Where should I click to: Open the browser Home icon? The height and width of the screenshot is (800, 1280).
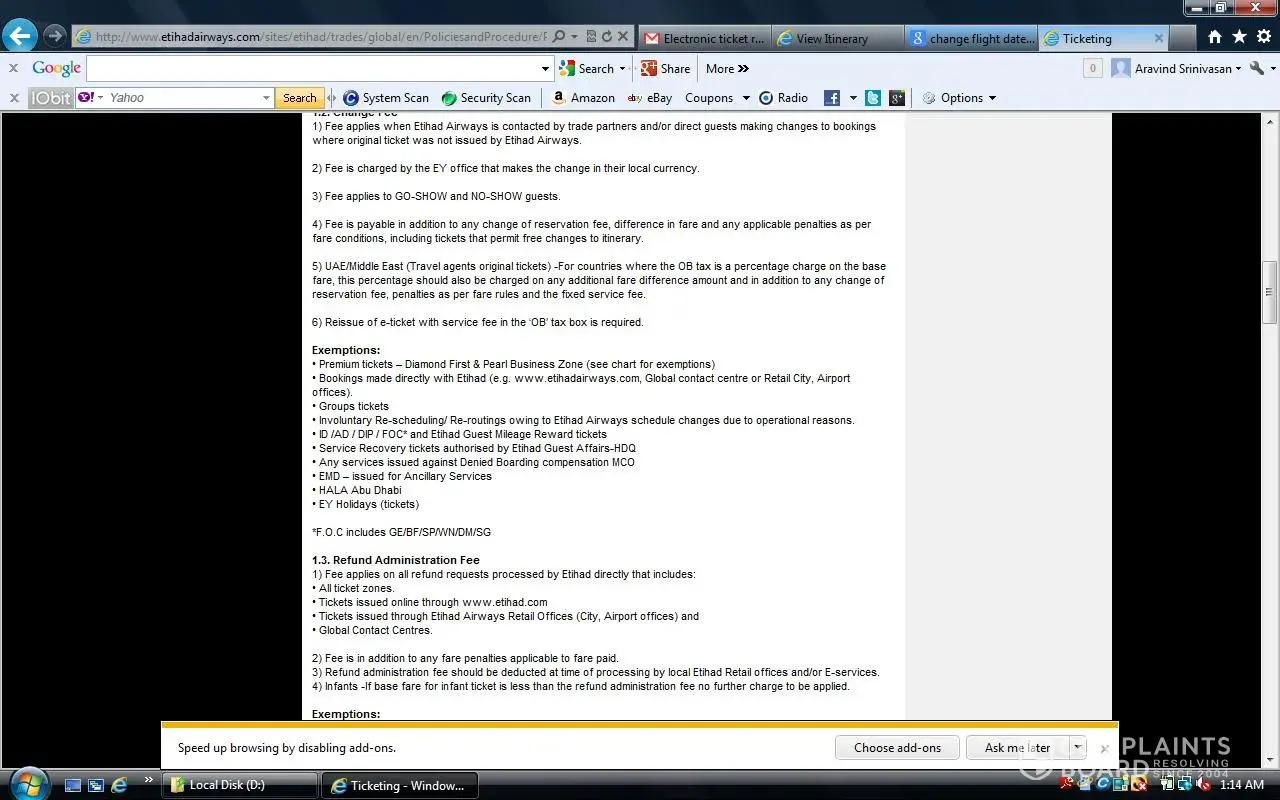(1214, 37)
